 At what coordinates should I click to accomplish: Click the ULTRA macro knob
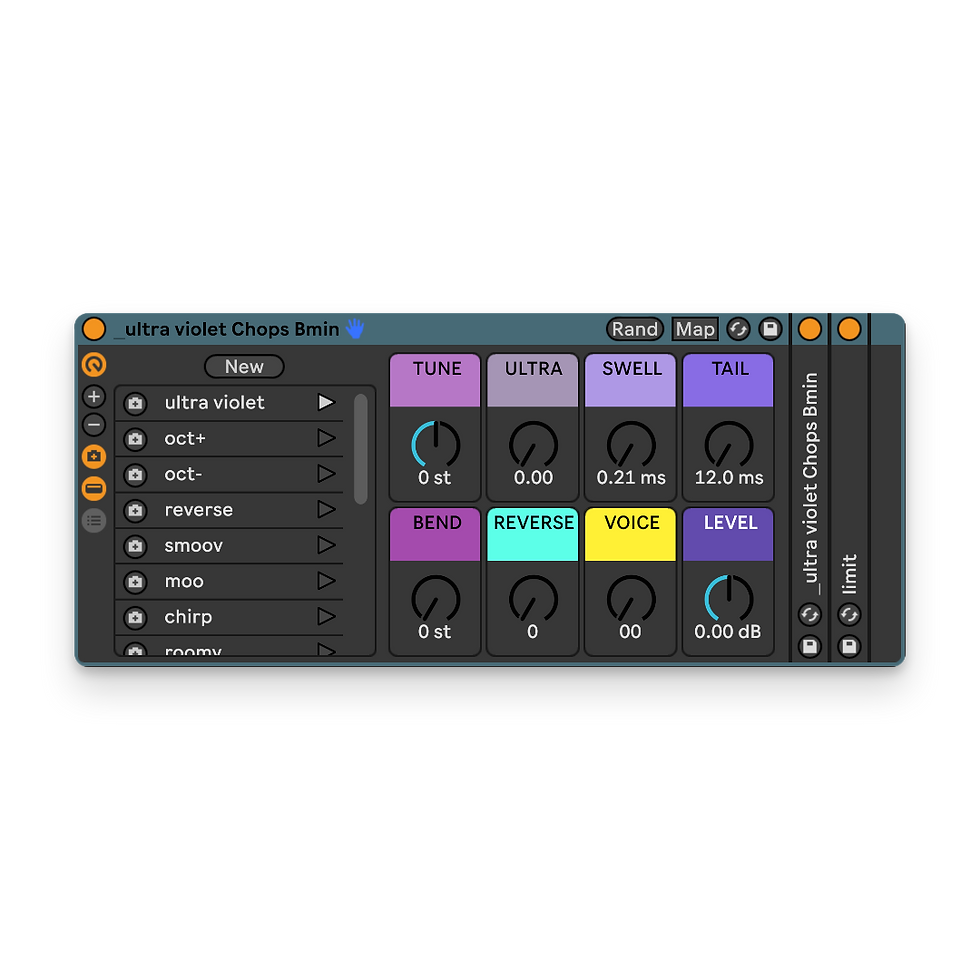click(533, 444)
